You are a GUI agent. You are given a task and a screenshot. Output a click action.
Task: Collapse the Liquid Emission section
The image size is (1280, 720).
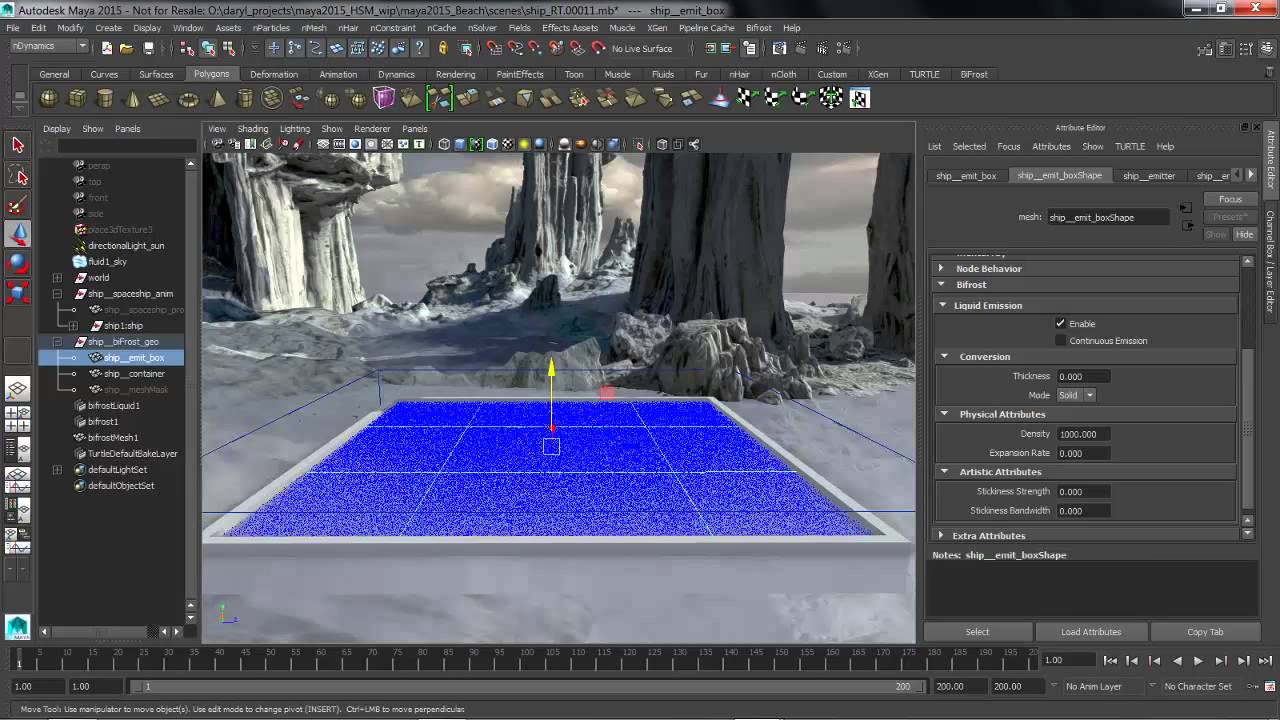943,305
